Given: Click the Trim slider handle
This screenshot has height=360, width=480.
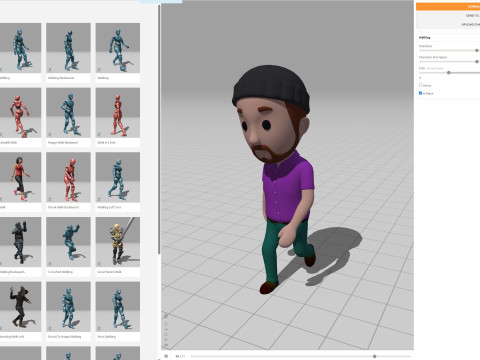Looking at the screenshot, I should click(449, 72).
